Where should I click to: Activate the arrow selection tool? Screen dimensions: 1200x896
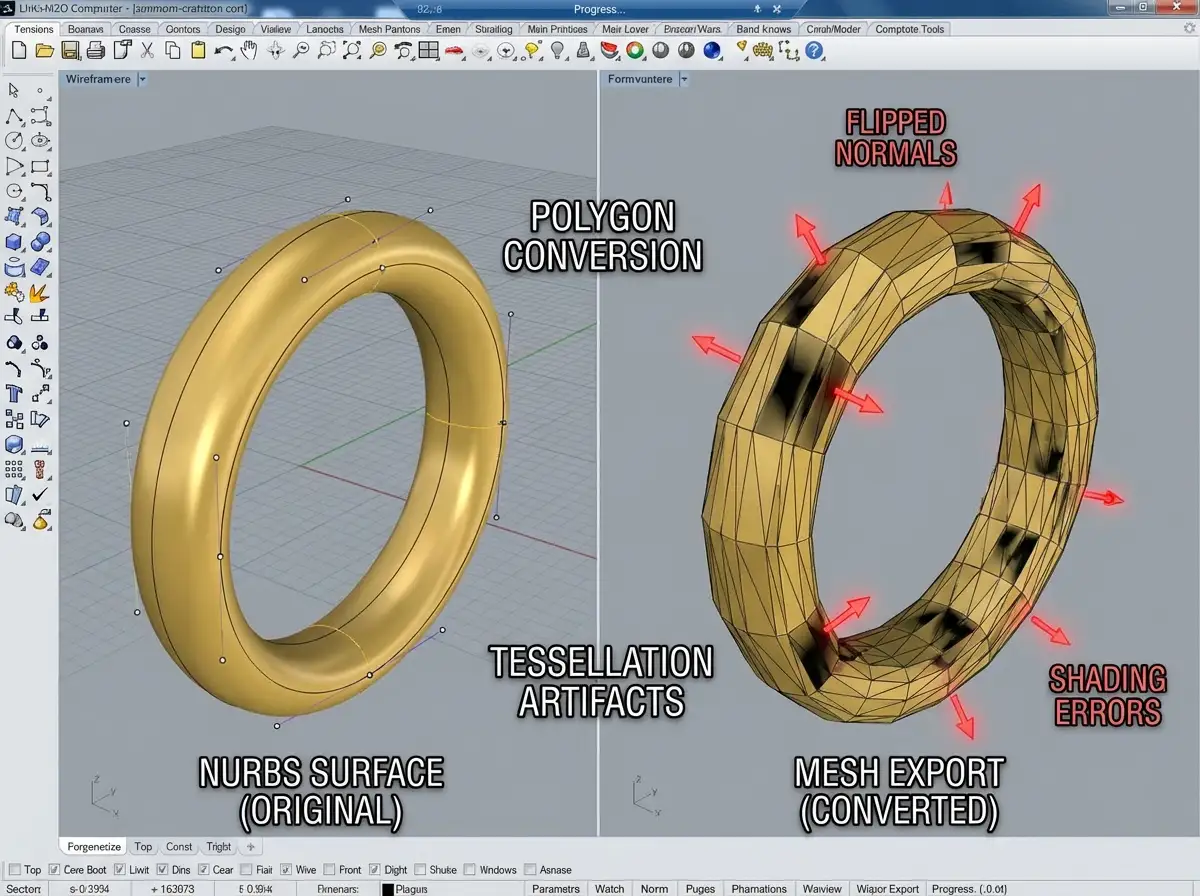point(13,90)
